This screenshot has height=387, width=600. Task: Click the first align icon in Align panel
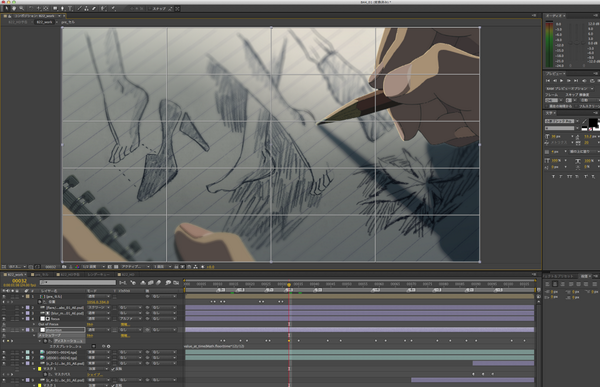point(548,284)
